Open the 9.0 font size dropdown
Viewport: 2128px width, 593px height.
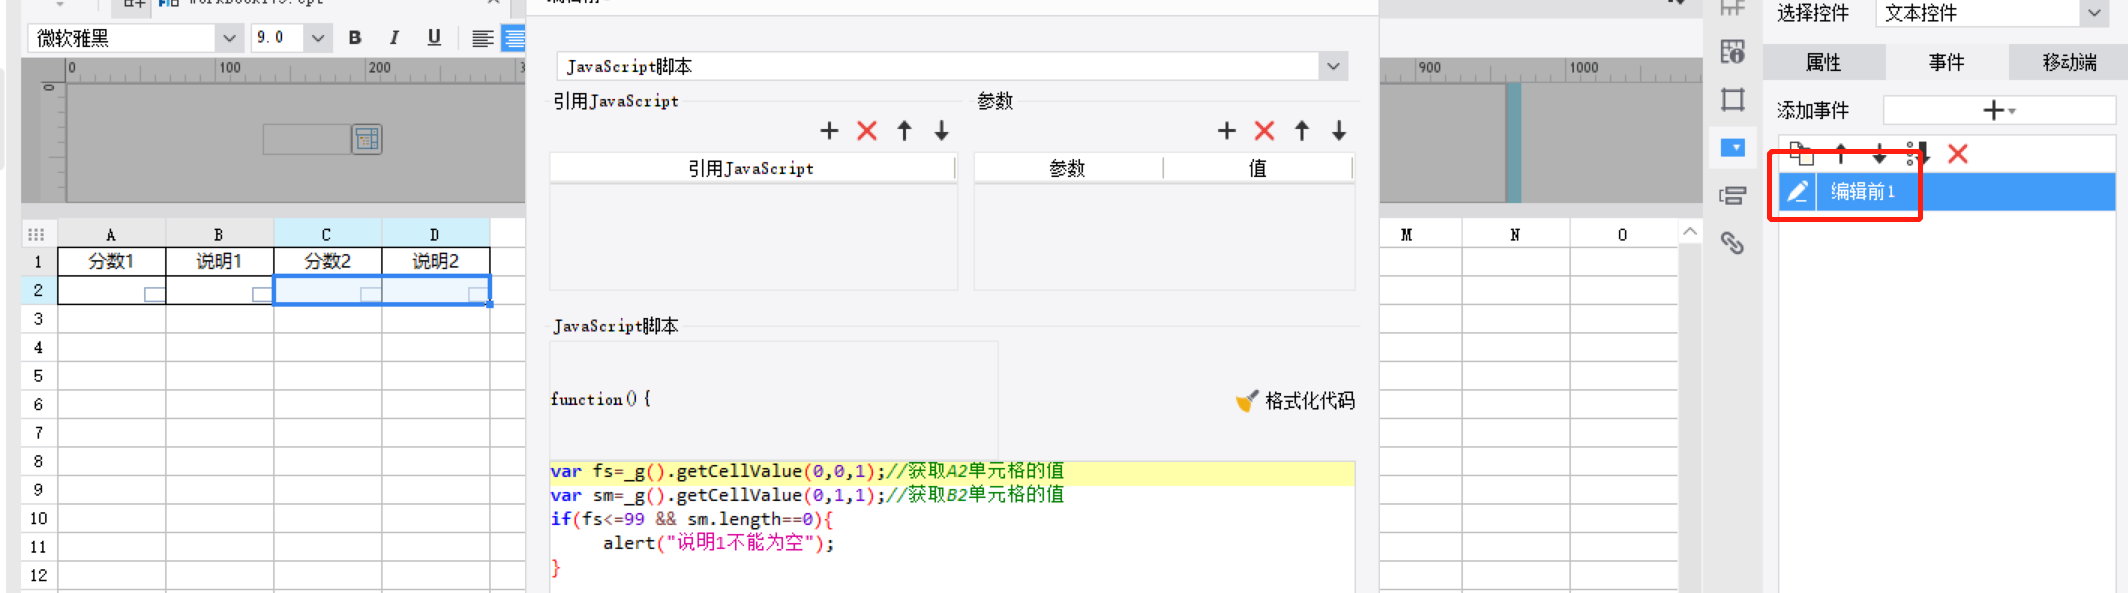tap(317, 38)
